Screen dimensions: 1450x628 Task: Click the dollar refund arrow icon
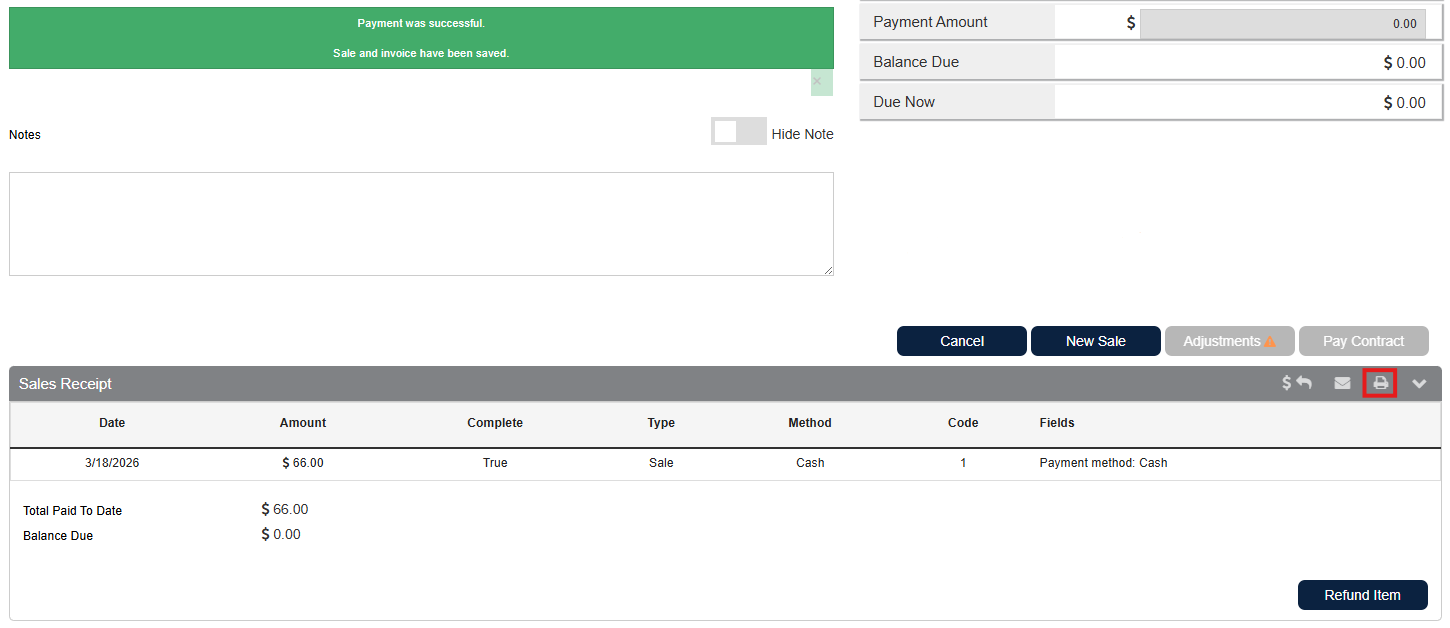(1297, 383)
